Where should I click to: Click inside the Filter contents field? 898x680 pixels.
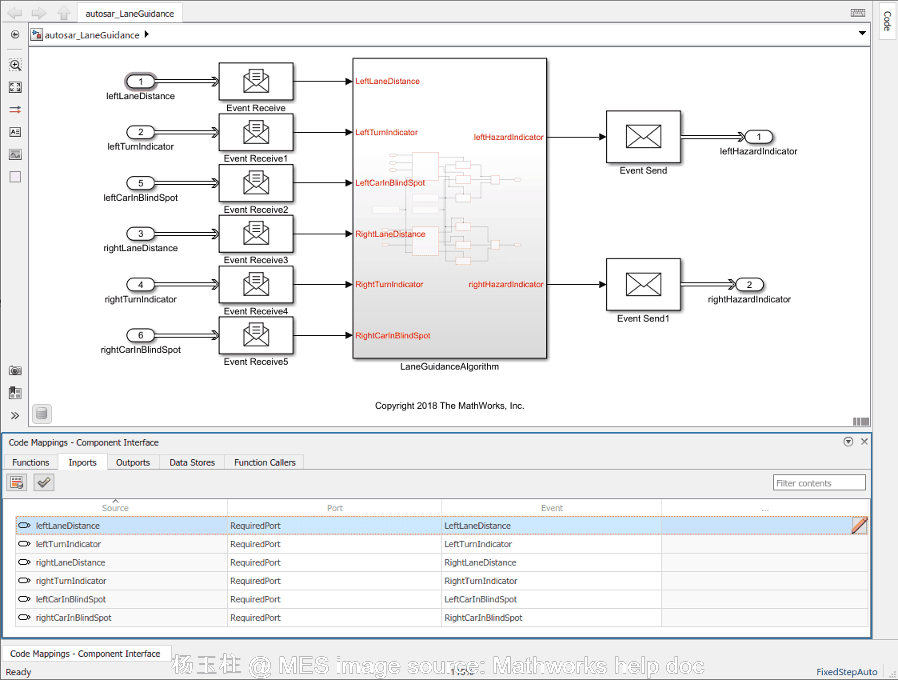coord(818,482)
